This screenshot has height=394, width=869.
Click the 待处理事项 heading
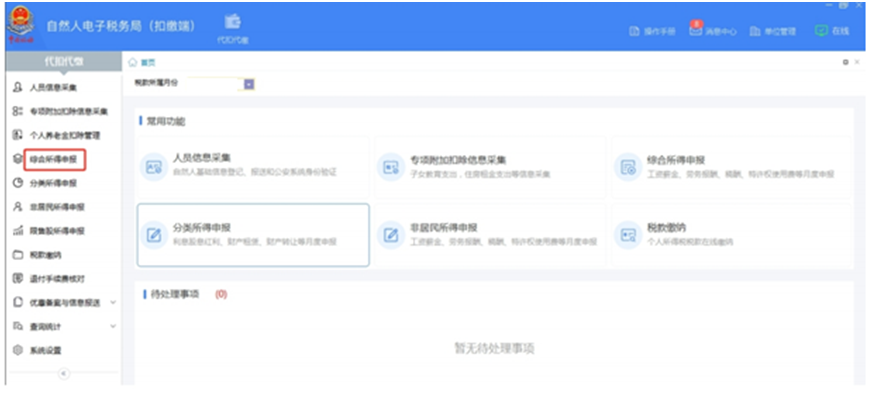pyautogui.click(x=174, y=294)
